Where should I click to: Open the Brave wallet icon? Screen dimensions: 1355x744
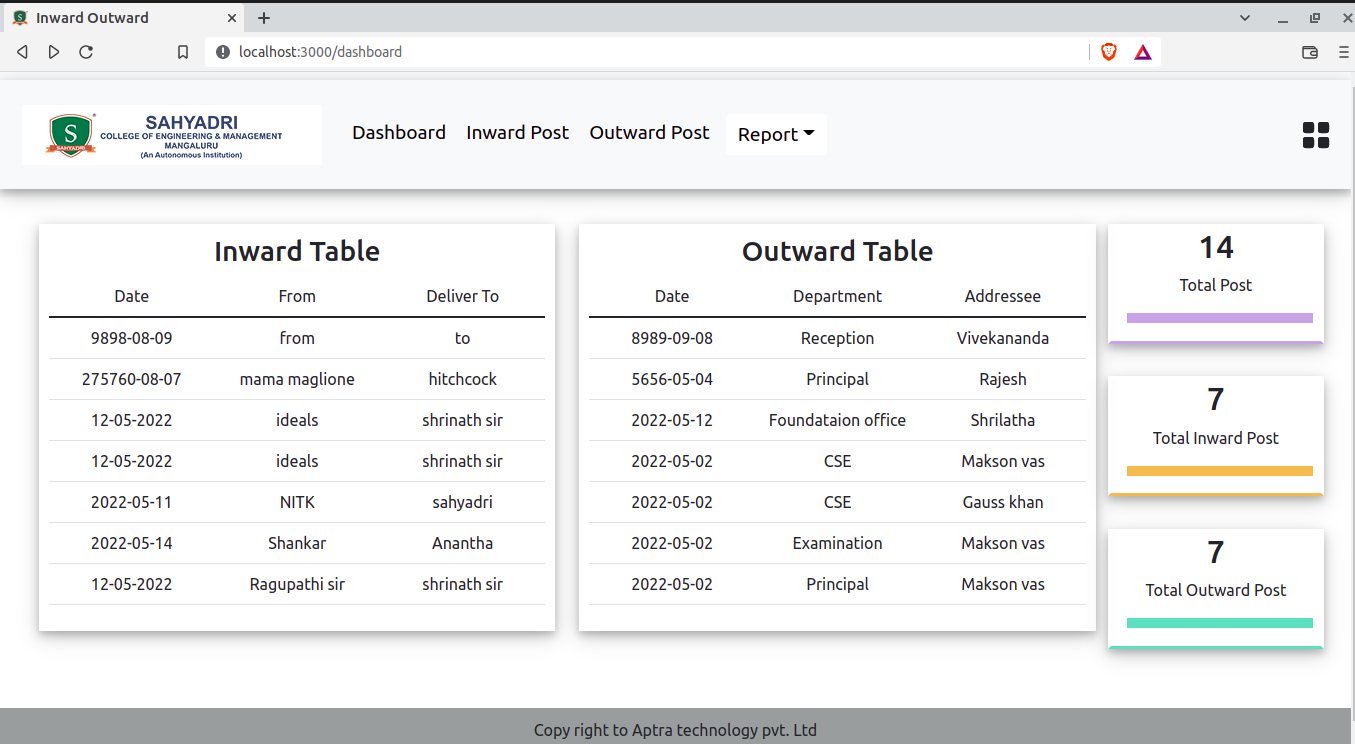coord(1309,52)
